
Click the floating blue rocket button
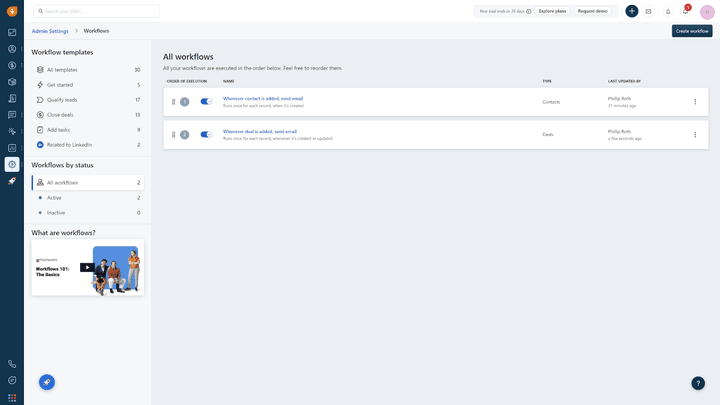tap(47, 382)
